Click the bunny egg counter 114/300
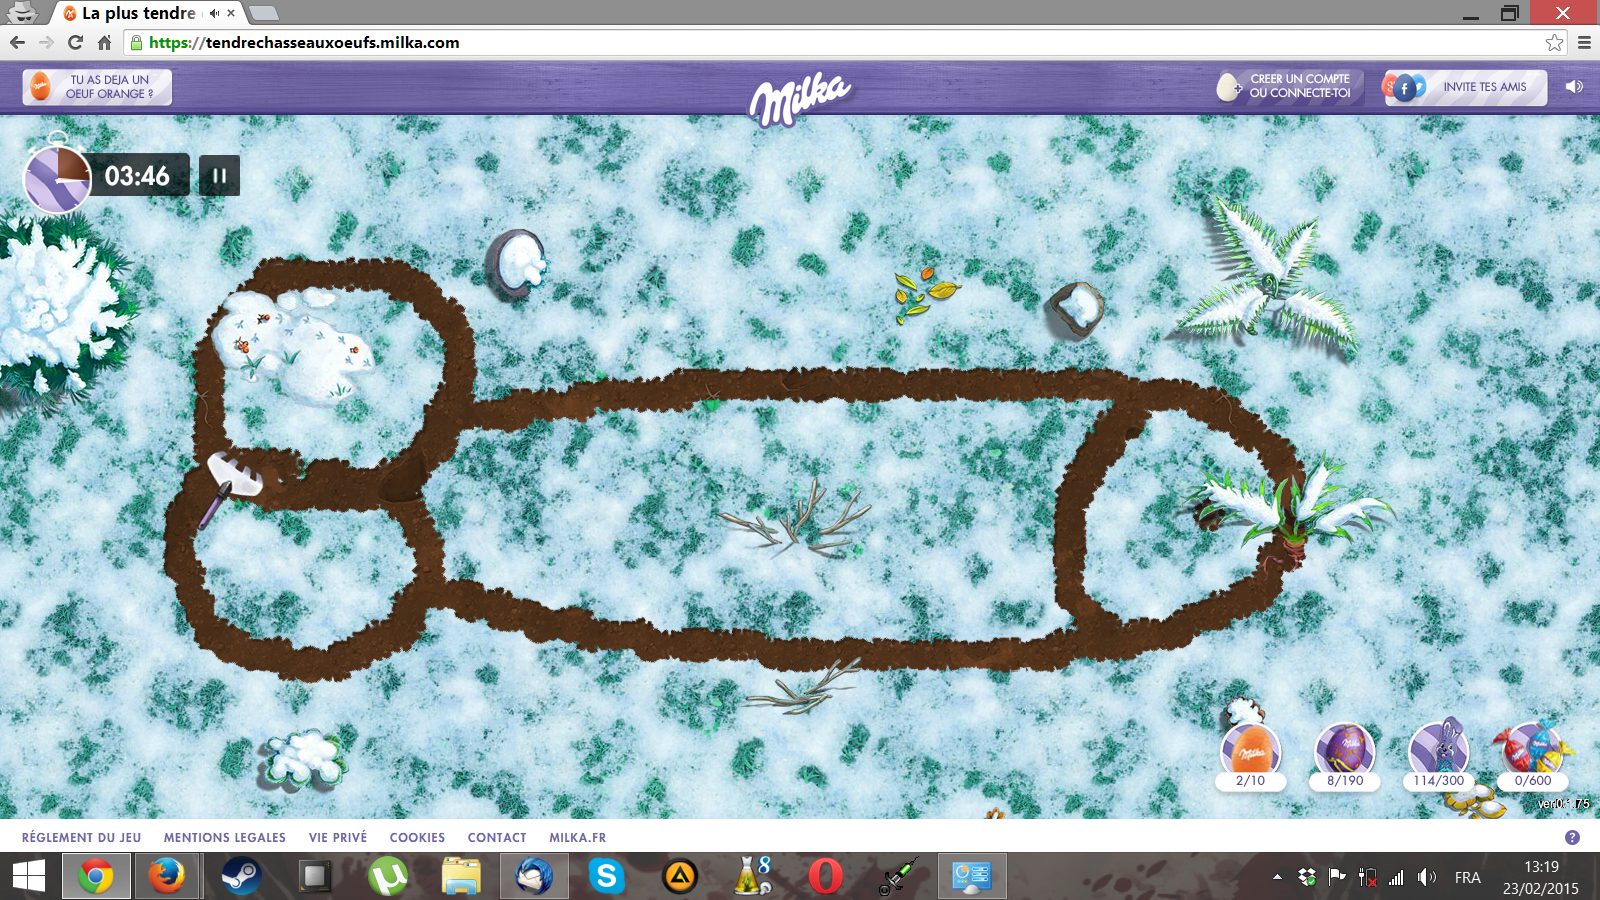Image resolution: width=1600 pixels, height=900 pixels. (1438, 753)
